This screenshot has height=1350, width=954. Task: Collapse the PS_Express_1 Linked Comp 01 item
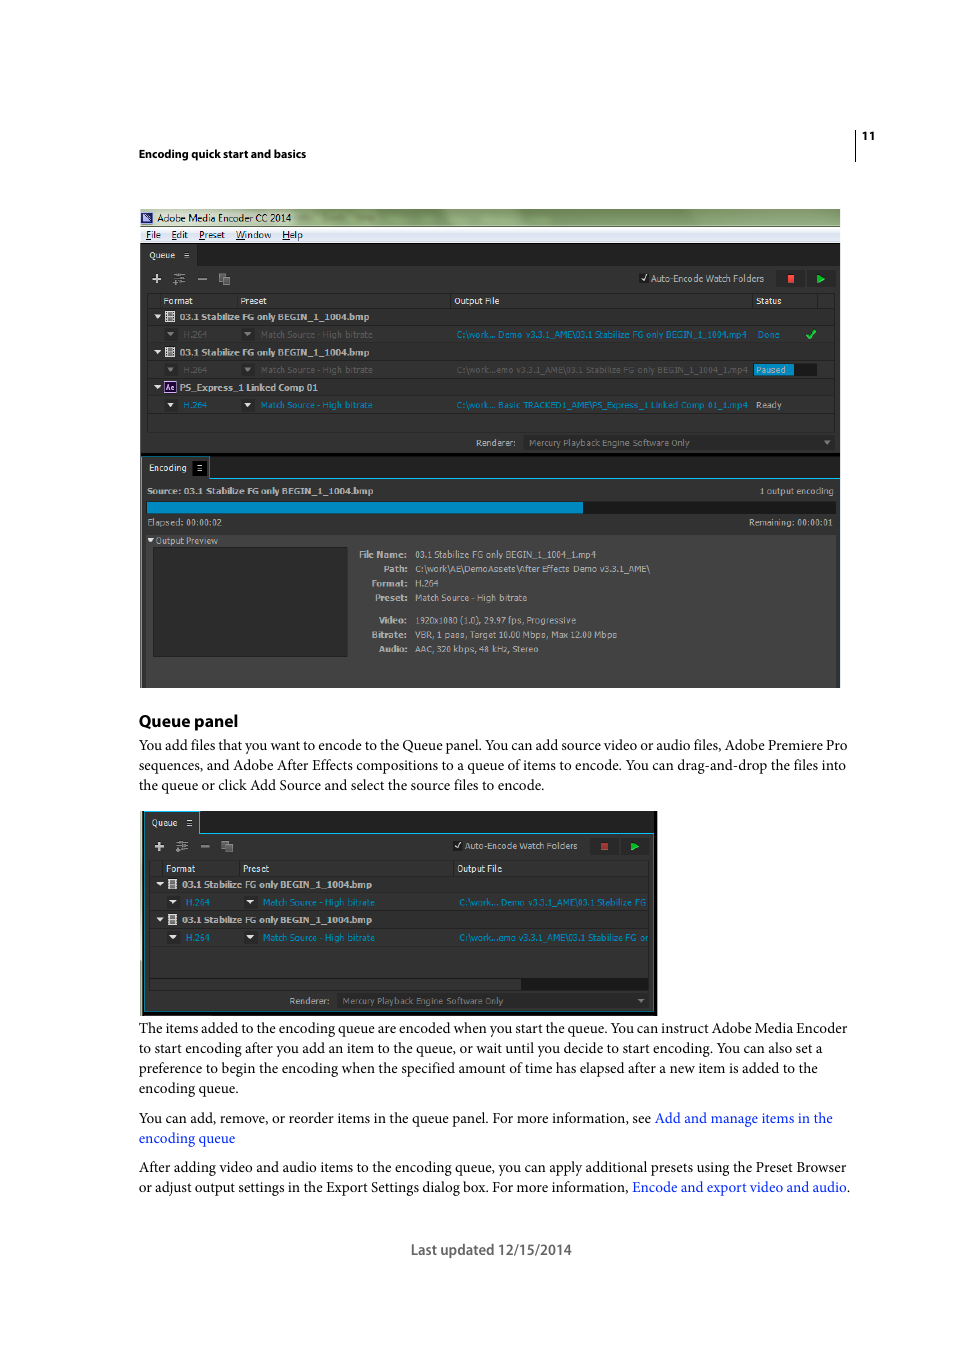[x=157, y=387]
